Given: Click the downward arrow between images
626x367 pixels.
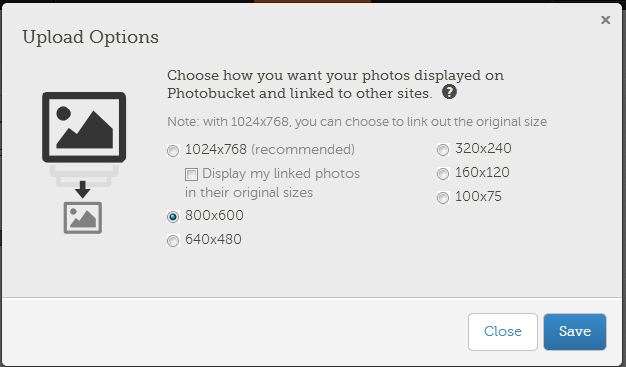Looking at the screenshot, I should point(83,190).
